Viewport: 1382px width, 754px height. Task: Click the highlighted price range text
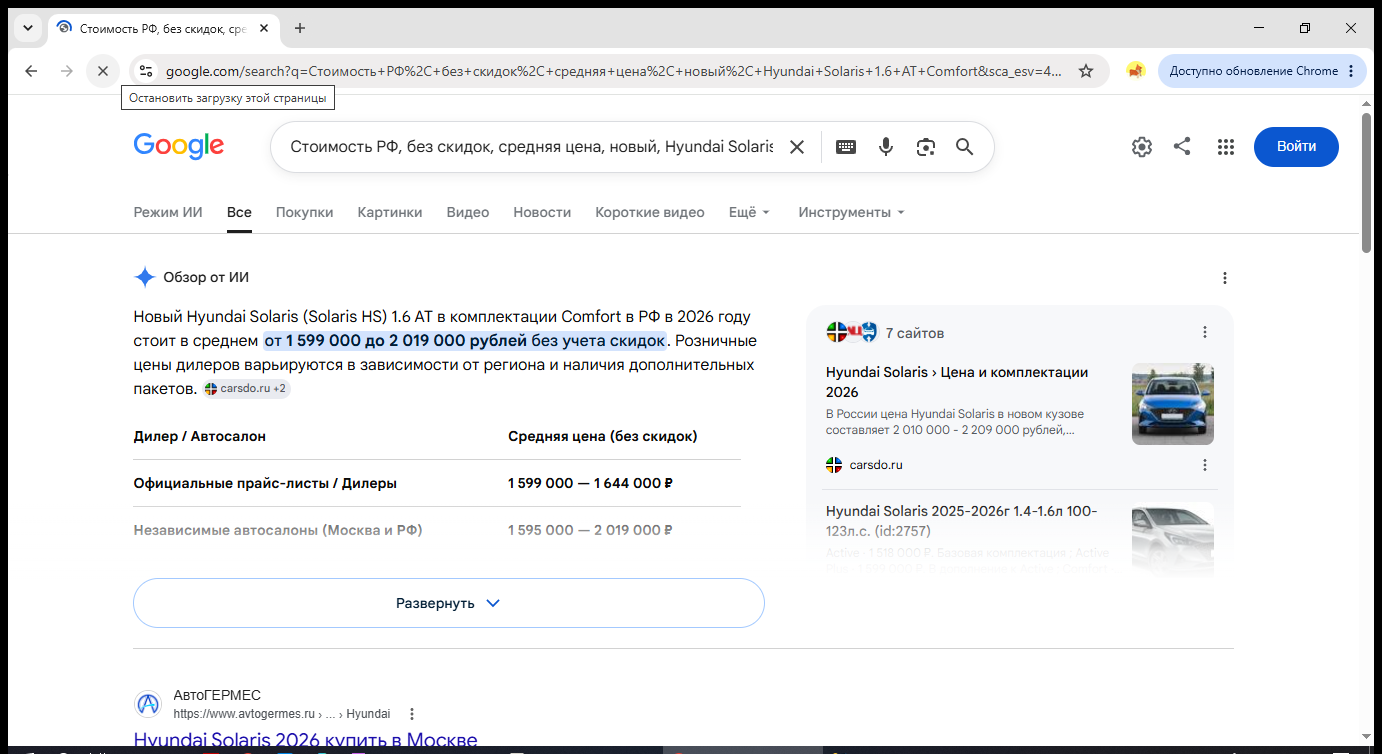click(465, 341)
